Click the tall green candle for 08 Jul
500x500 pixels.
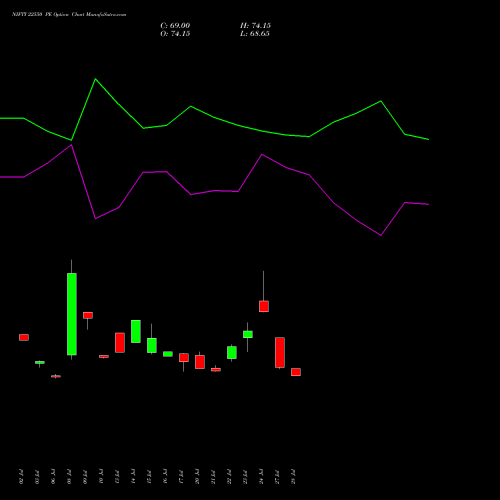pos(72,314)
